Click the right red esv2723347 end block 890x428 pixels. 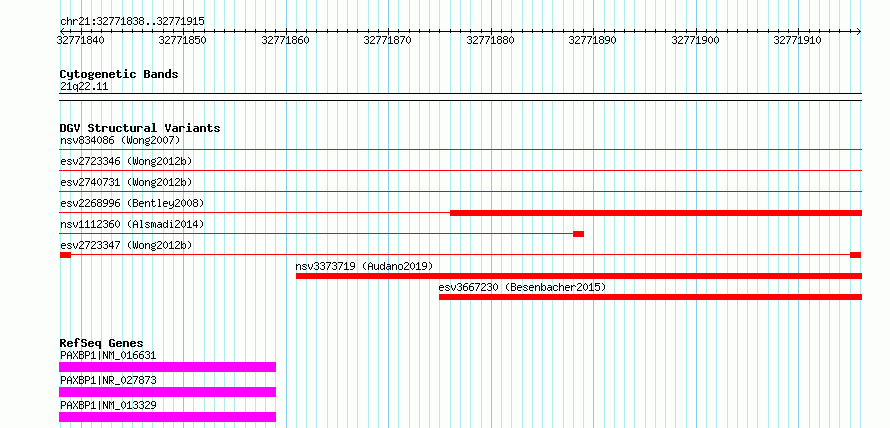856,255
